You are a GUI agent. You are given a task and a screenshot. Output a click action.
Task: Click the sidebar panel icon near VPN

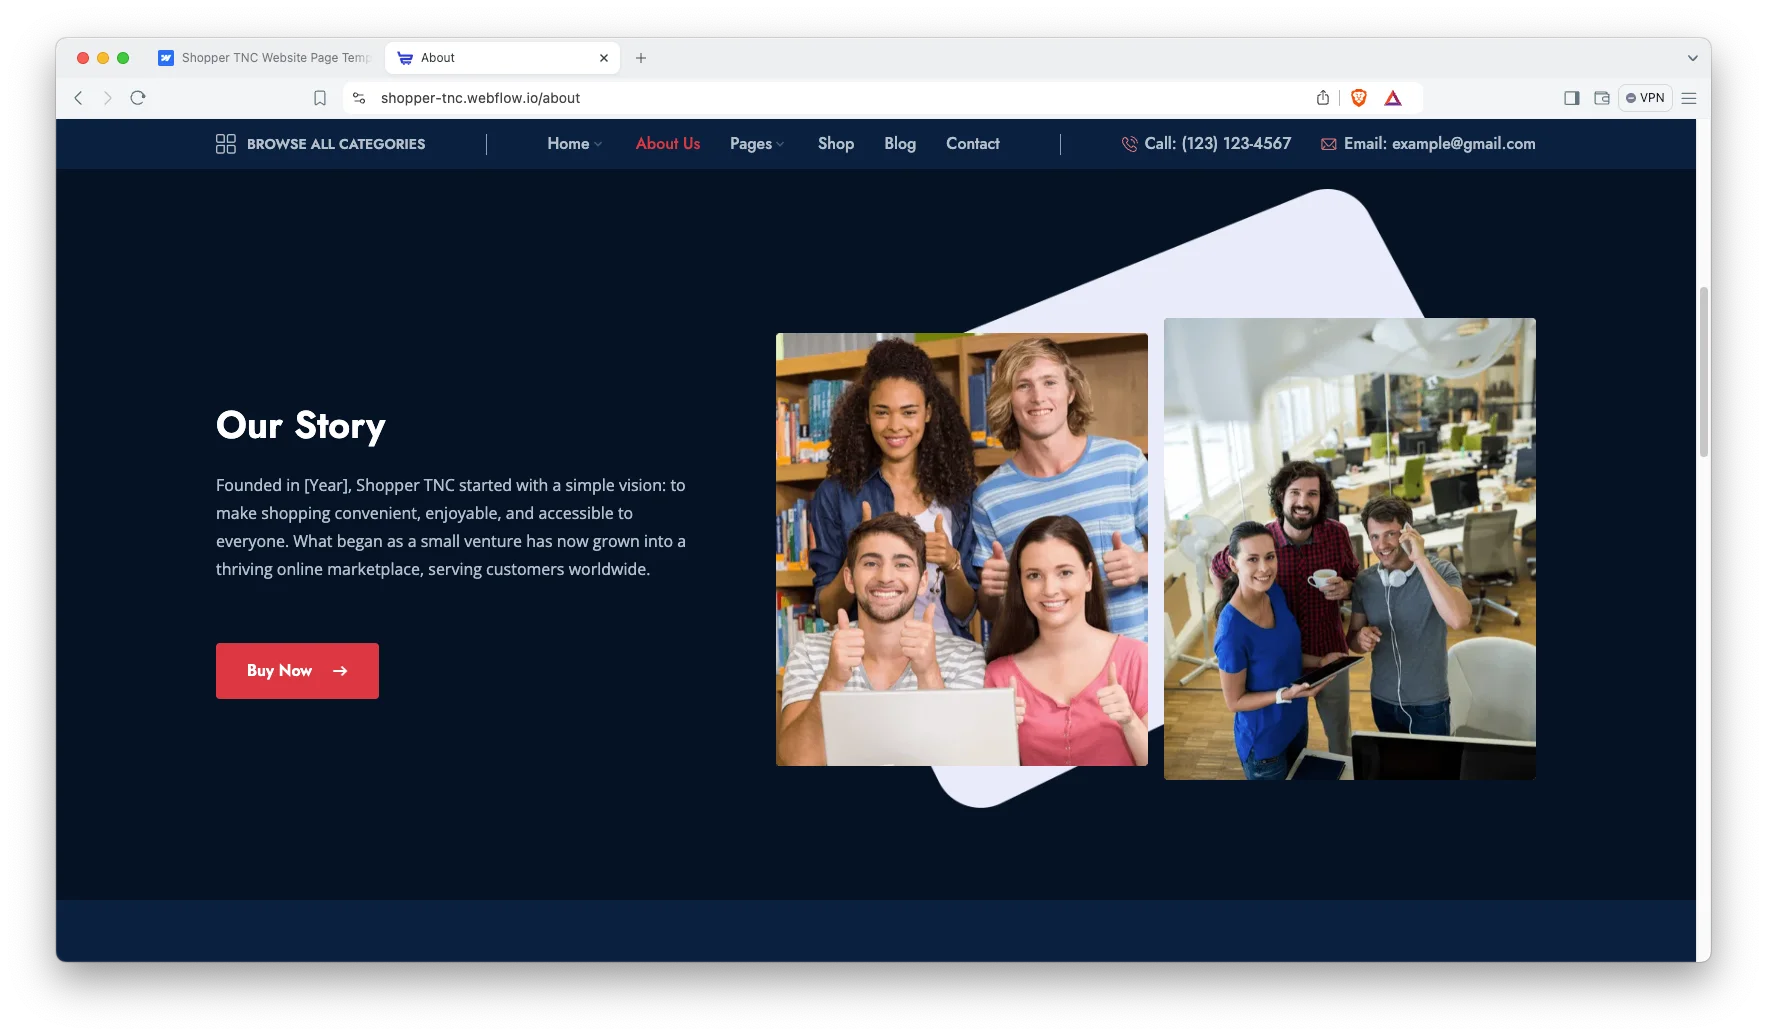1571,98
